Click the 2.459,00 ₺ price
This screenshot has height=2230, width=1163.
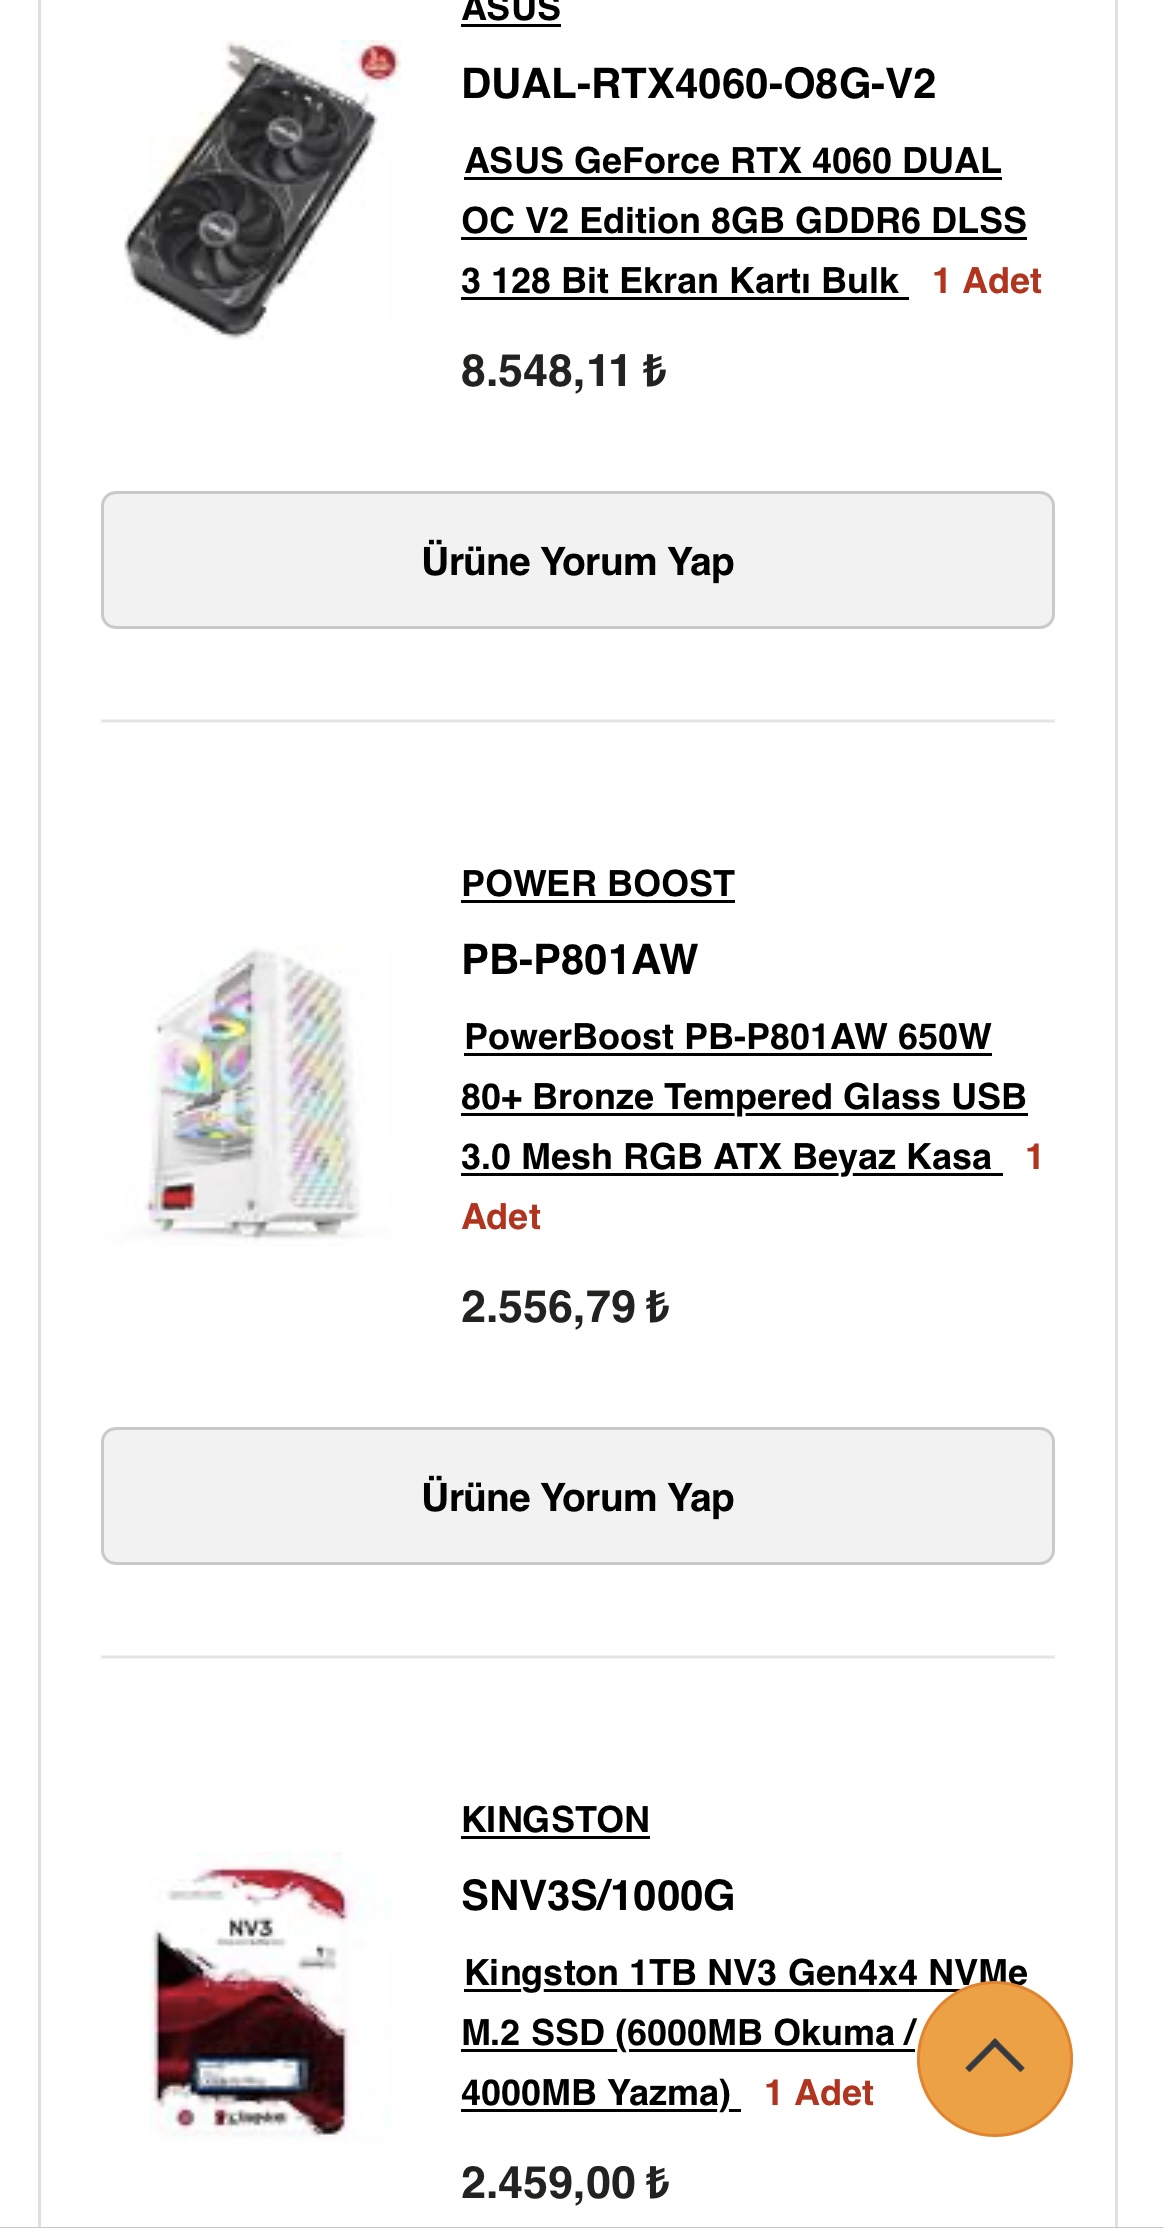564,2183
